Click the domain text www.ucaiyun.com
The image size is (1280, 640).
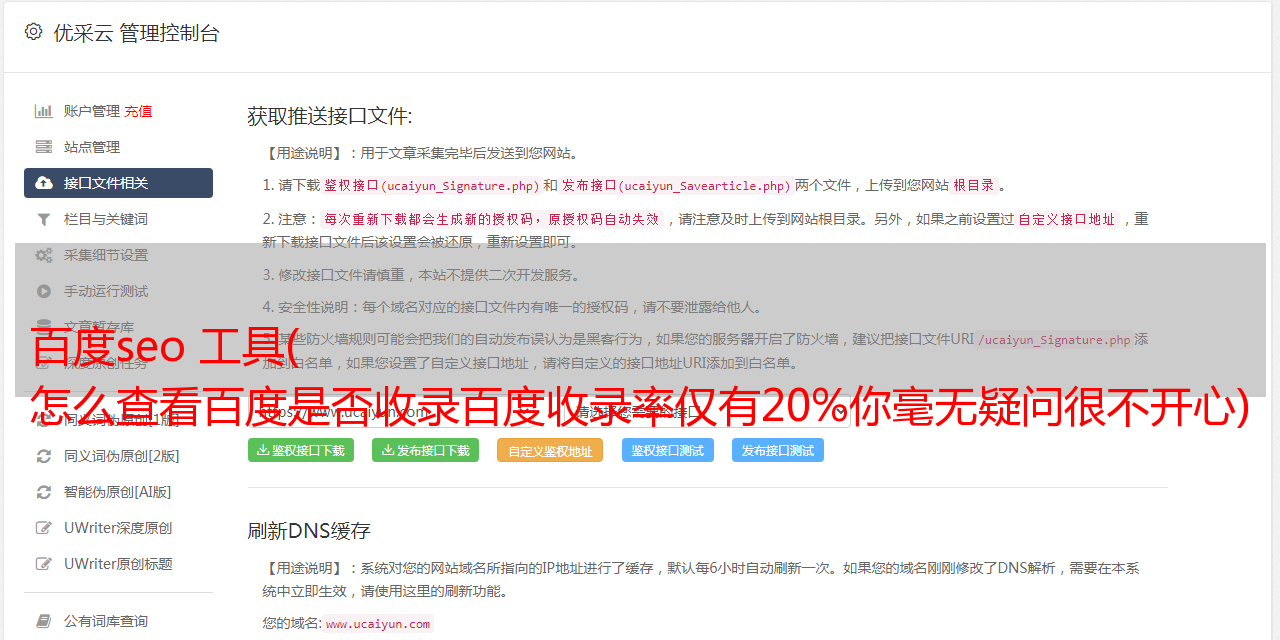pyautogui.click(x=378, y=623)
